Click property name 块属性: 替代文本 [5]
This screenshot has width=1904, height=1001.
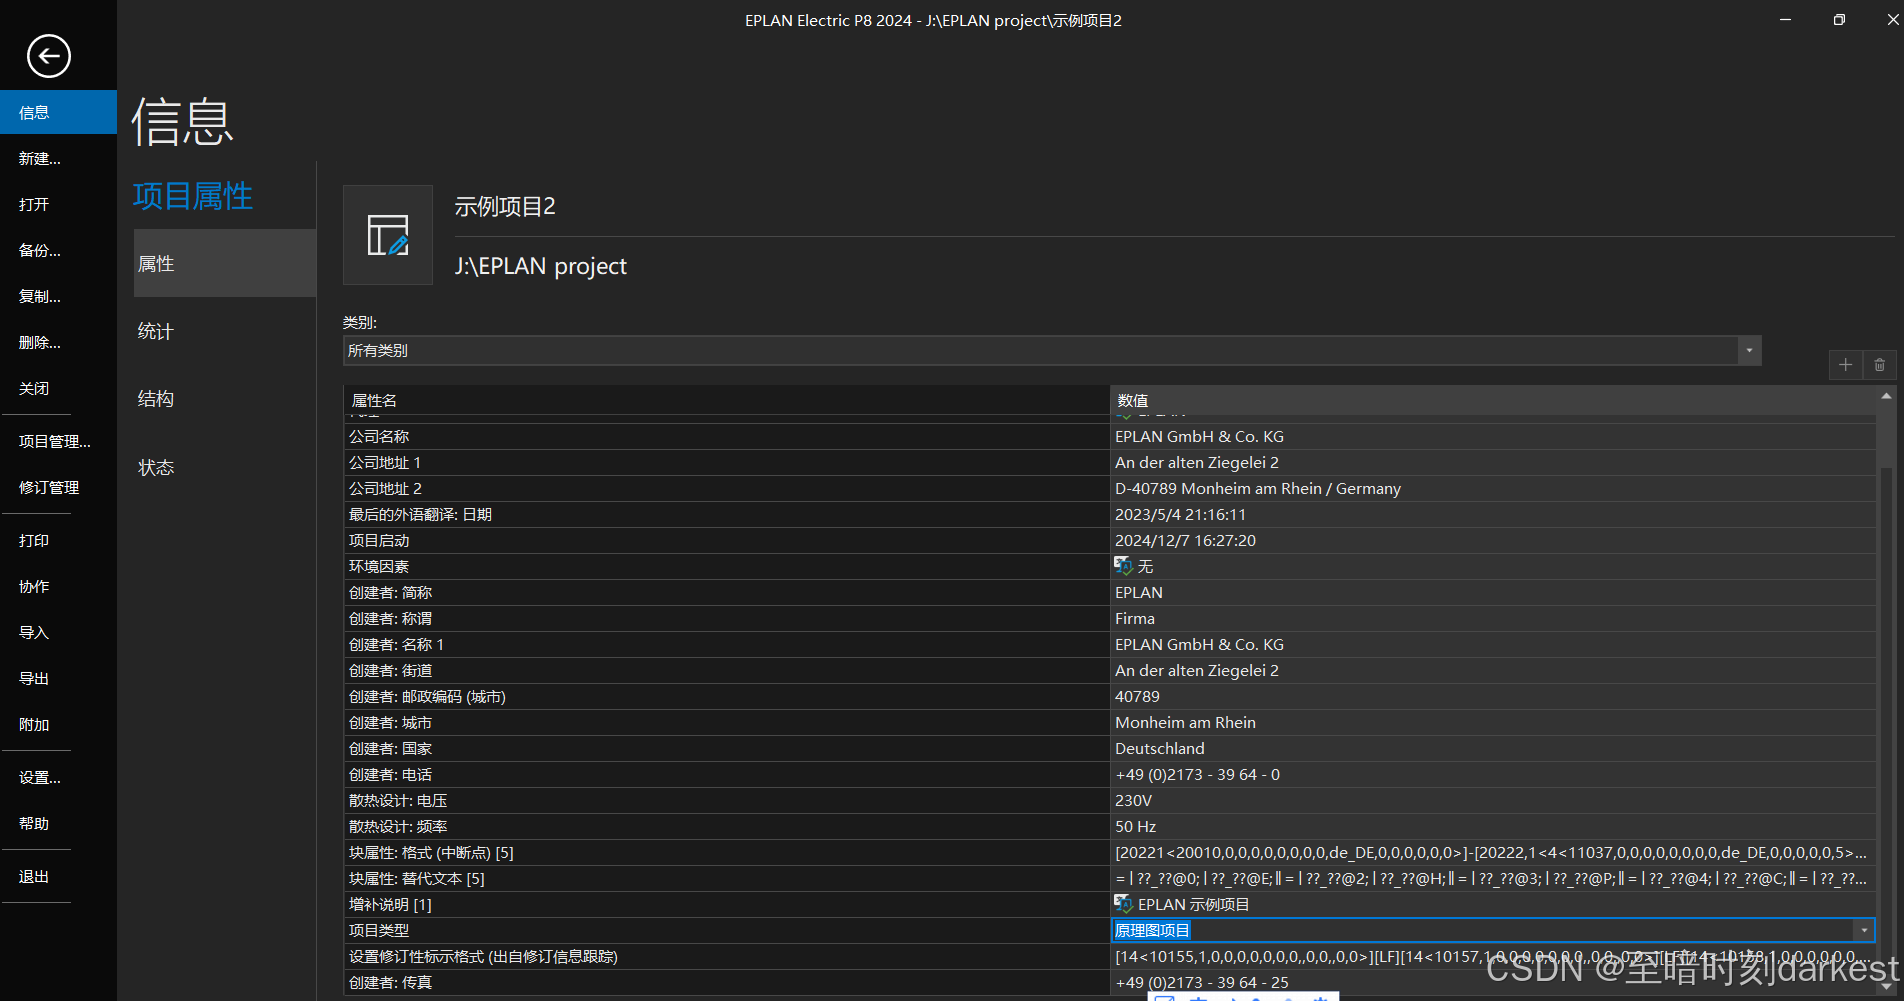pos(726,878)
